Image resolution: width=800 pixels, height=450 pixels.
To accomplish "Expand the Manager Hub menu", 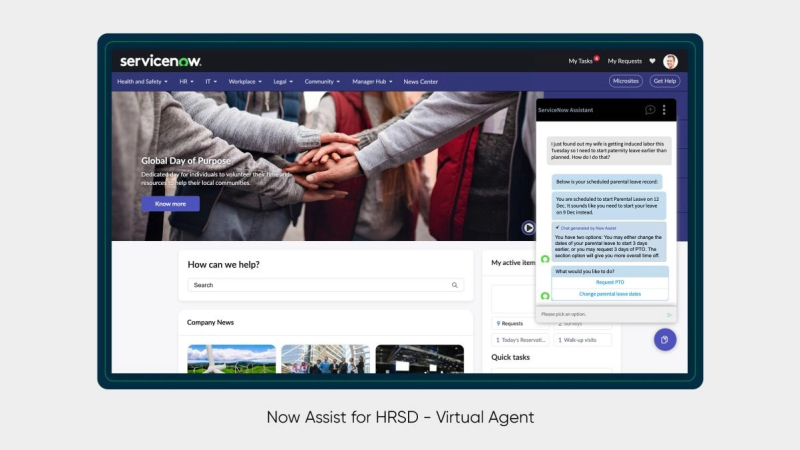I will (372, 82).
